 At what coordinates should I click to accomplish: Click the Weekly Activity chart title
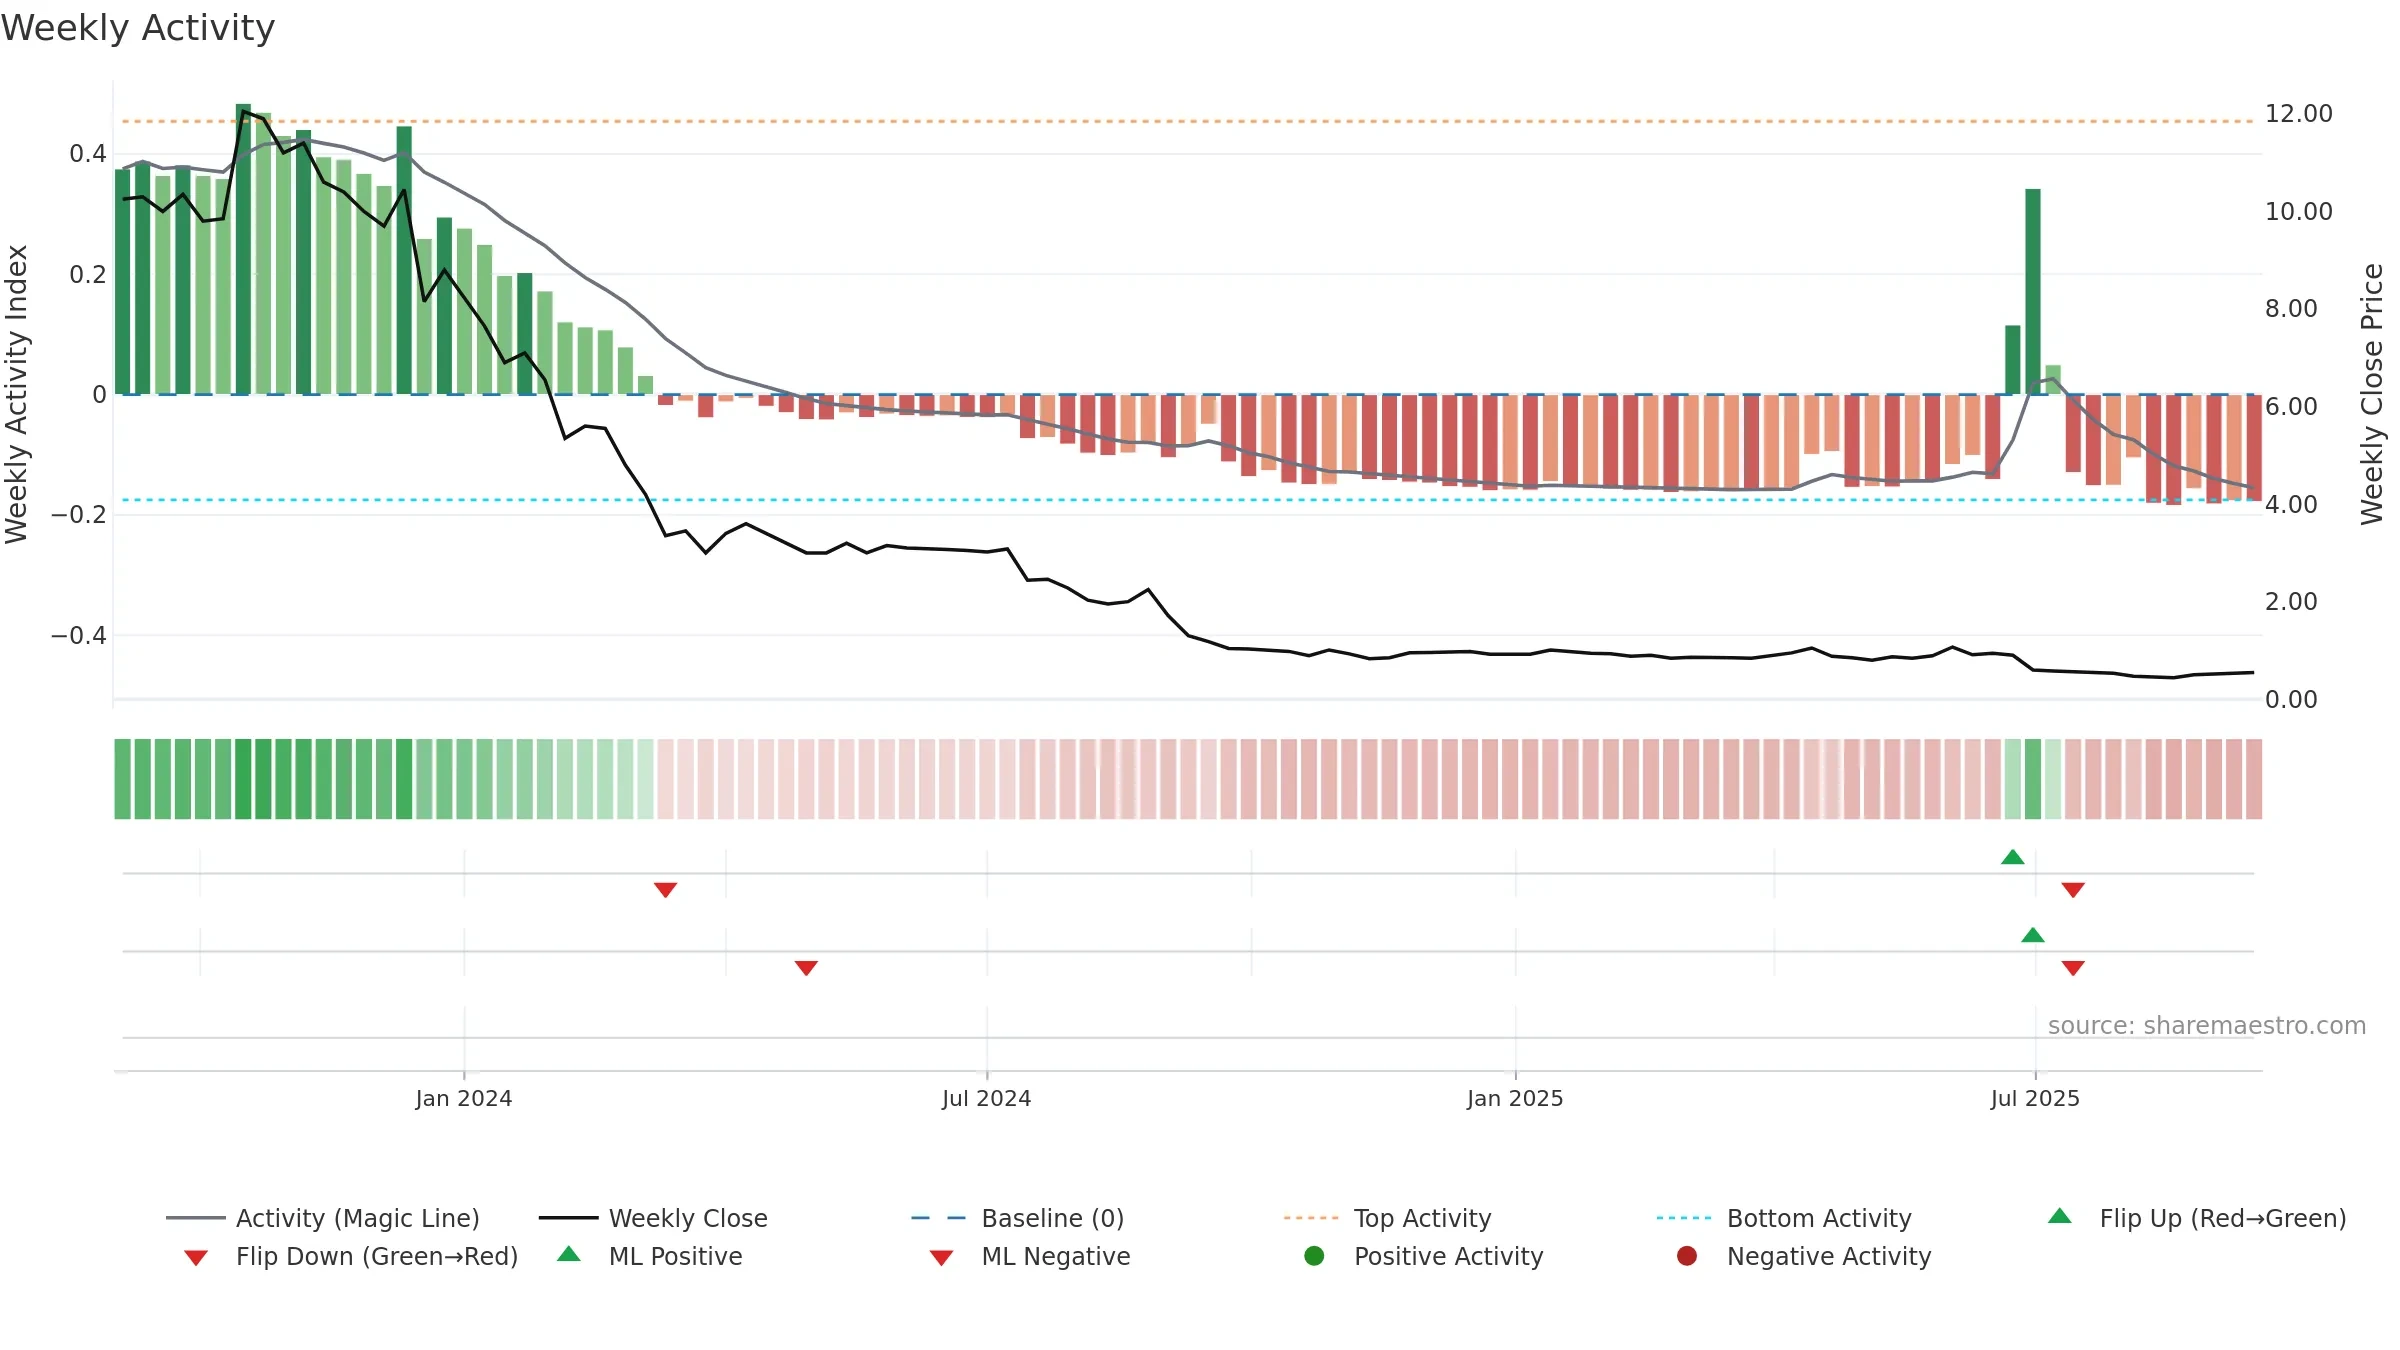(138, 28)
